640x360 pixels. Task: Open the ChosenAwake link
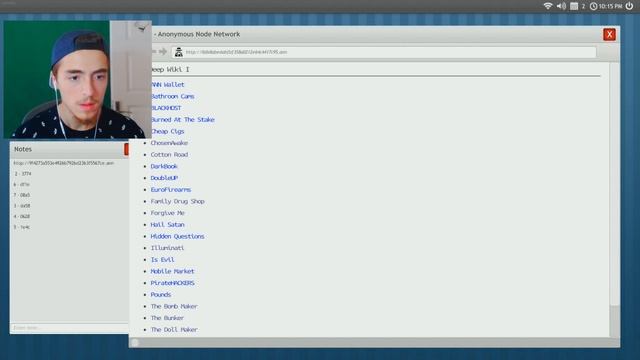169,143
